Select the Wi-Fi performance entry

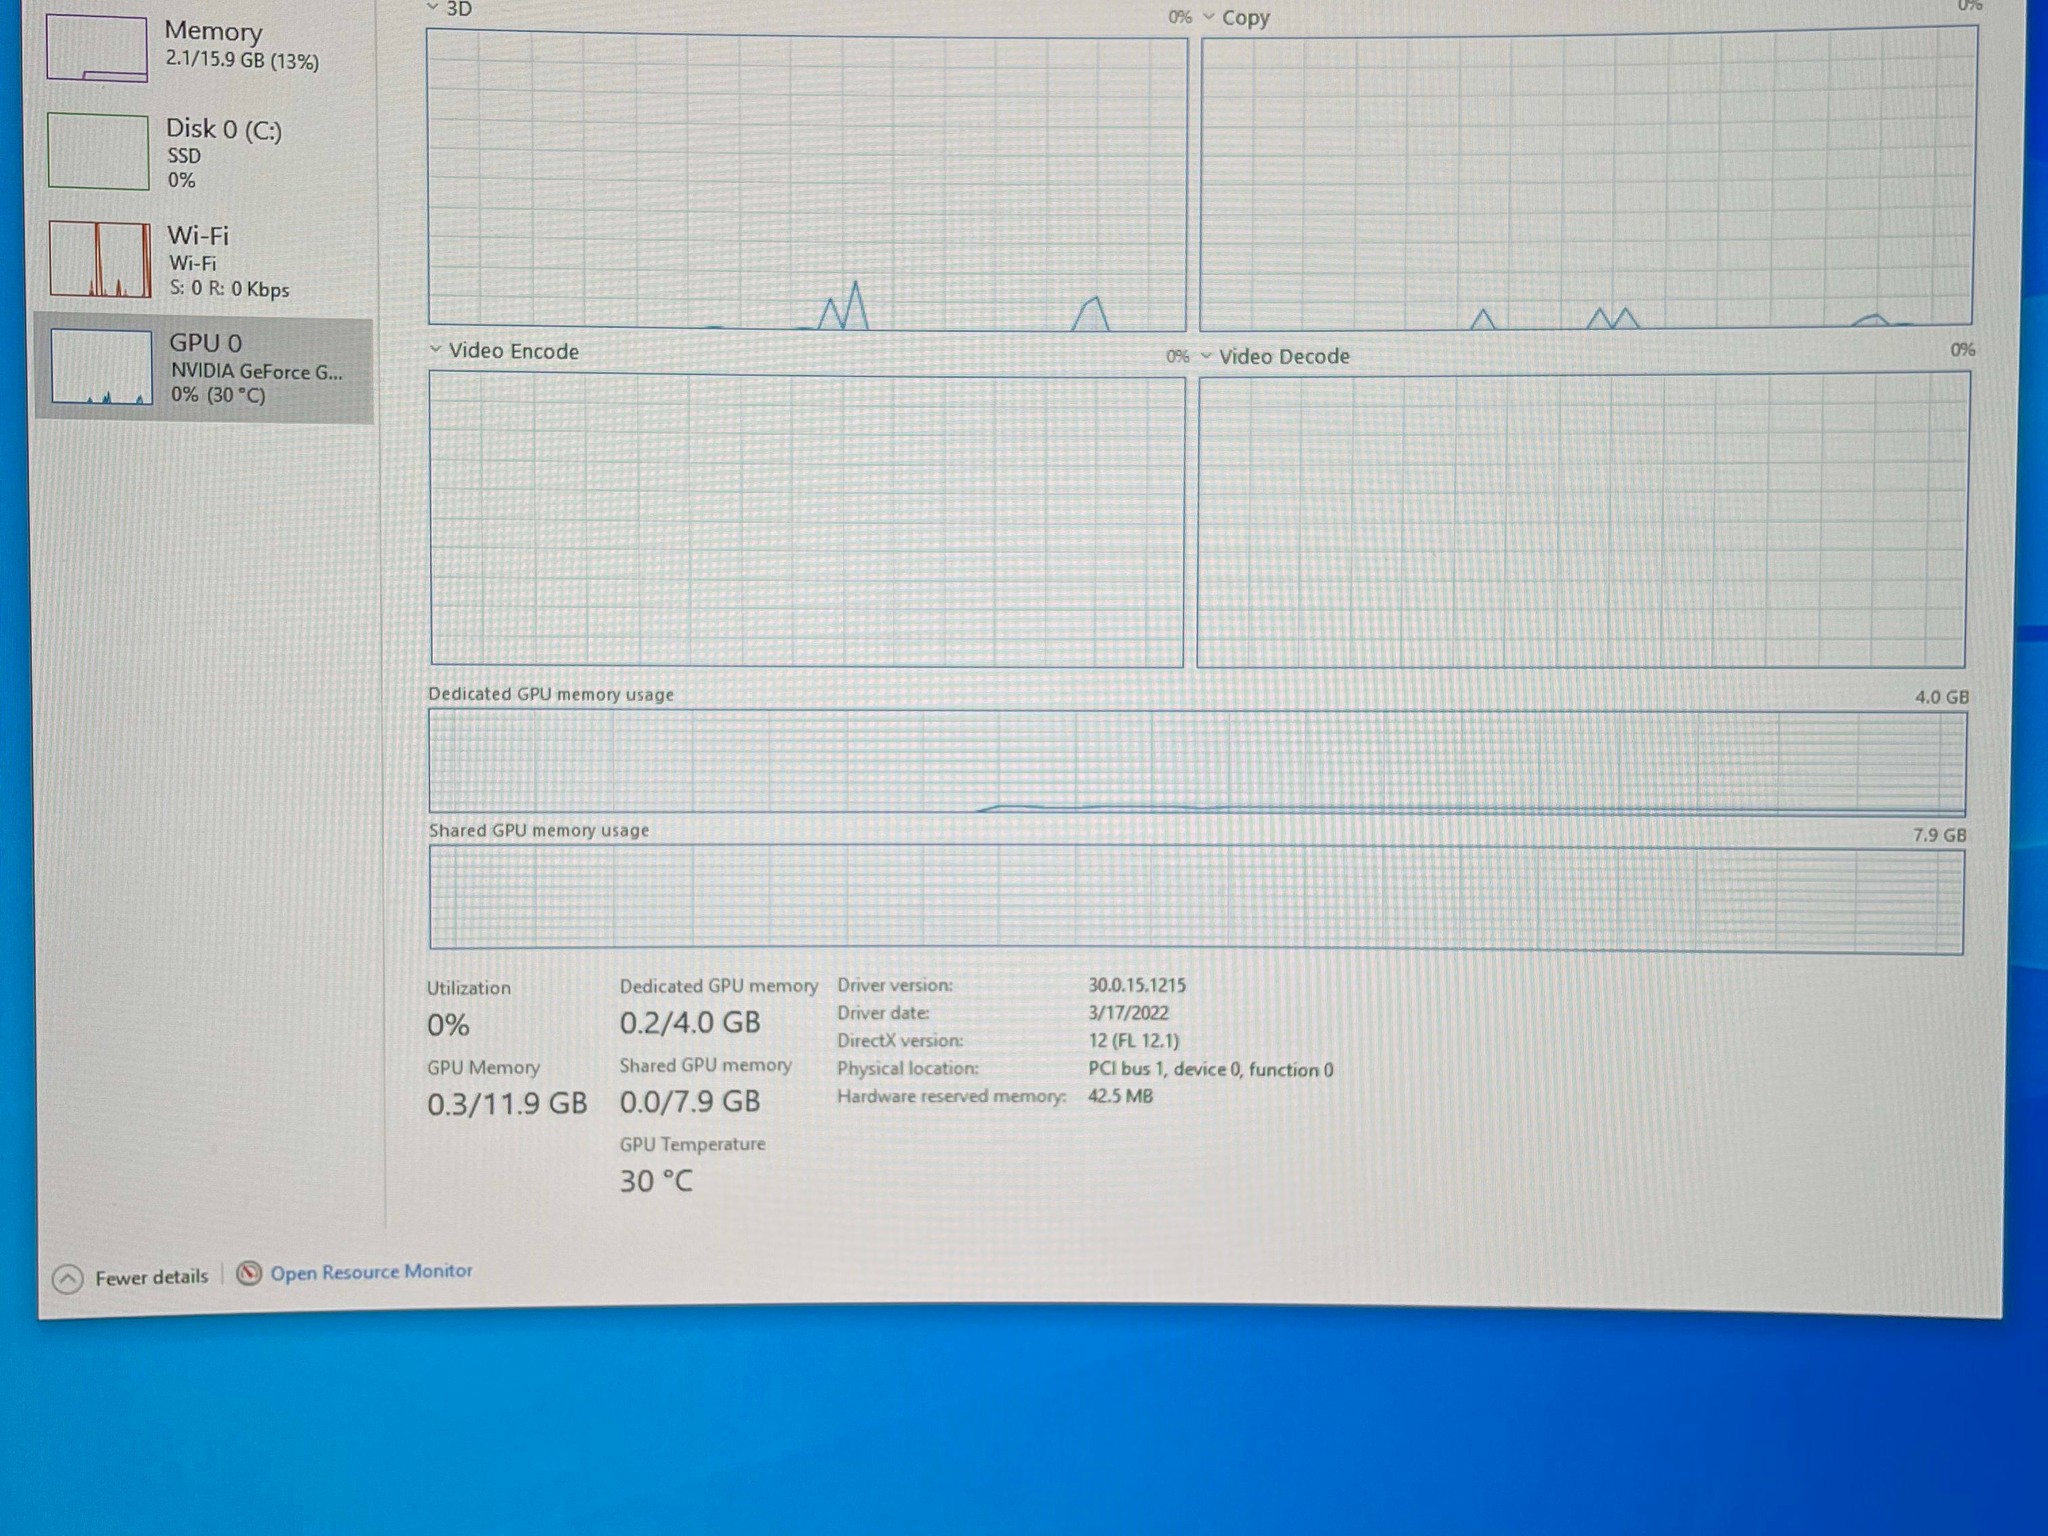[205, 261]
